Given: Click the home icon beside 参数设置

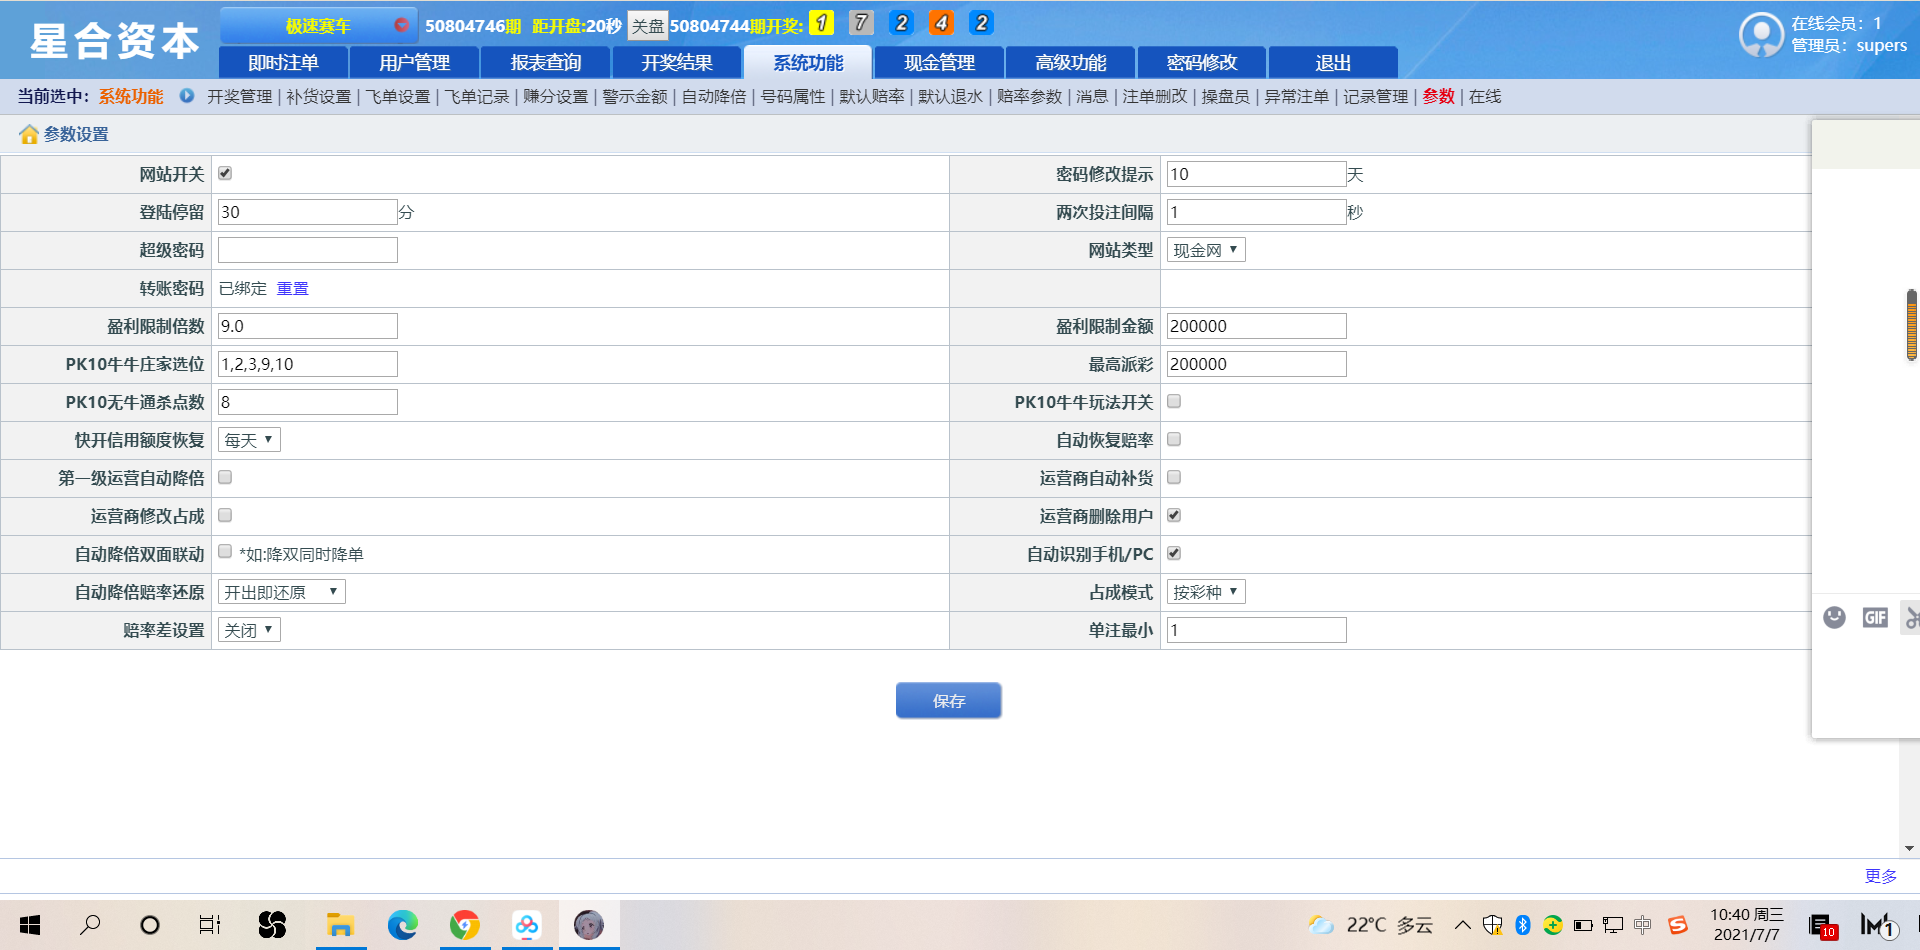Looking at the screenshot, I should 29,134.
